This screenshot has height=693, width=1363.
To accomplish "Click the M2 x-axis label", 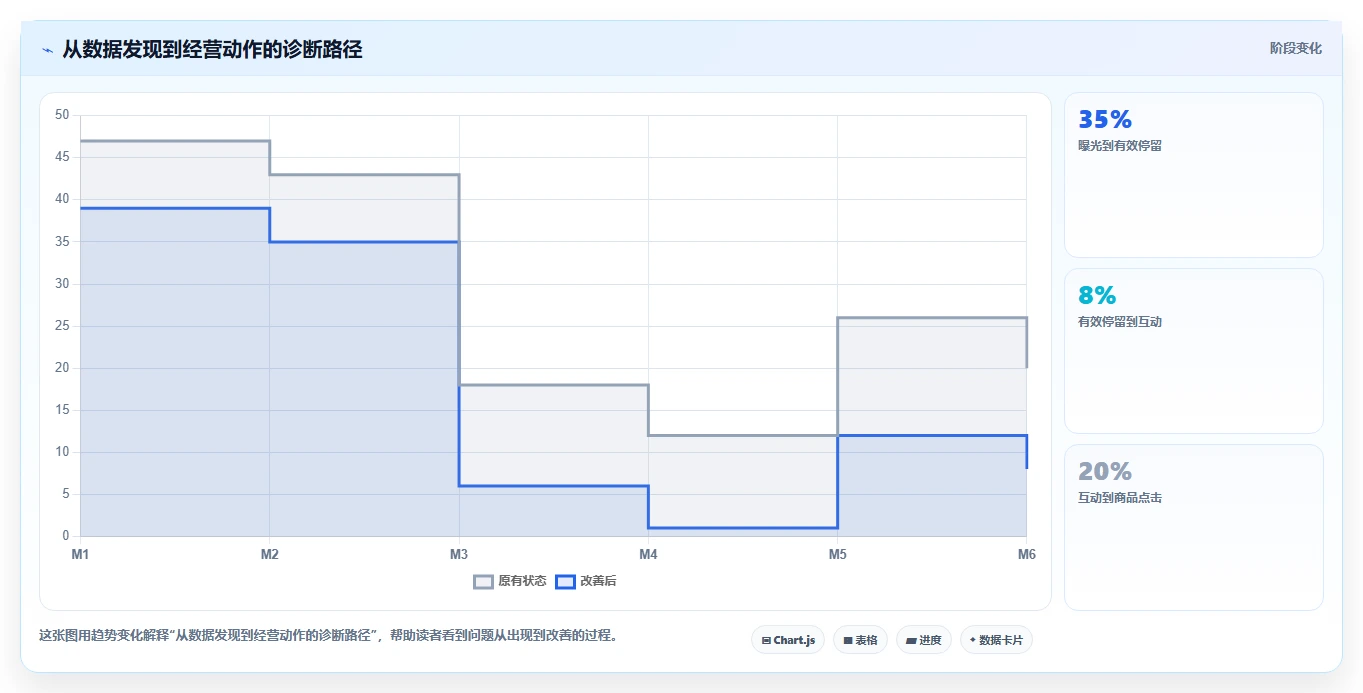I will [x=269, y=553].
